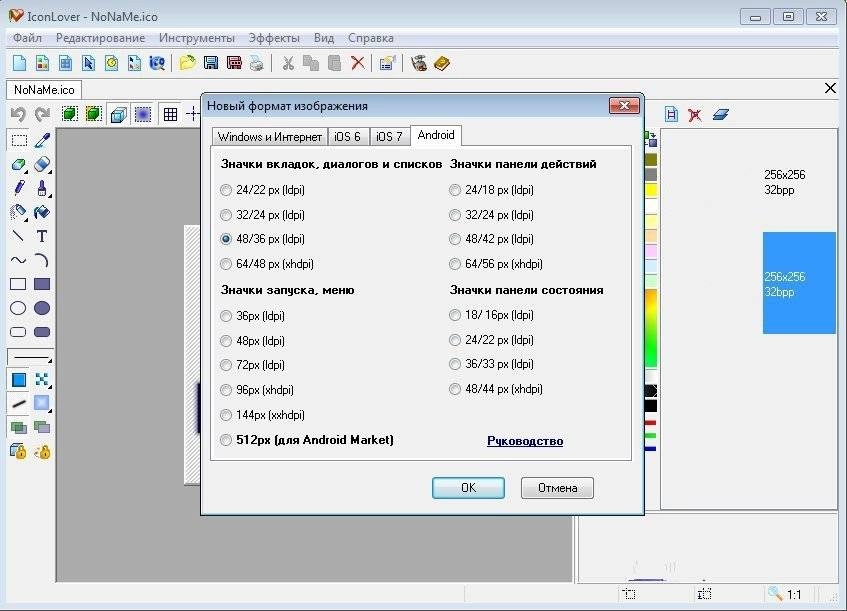Select the Curve tool
847x611 pixels.
pos(18,260)
